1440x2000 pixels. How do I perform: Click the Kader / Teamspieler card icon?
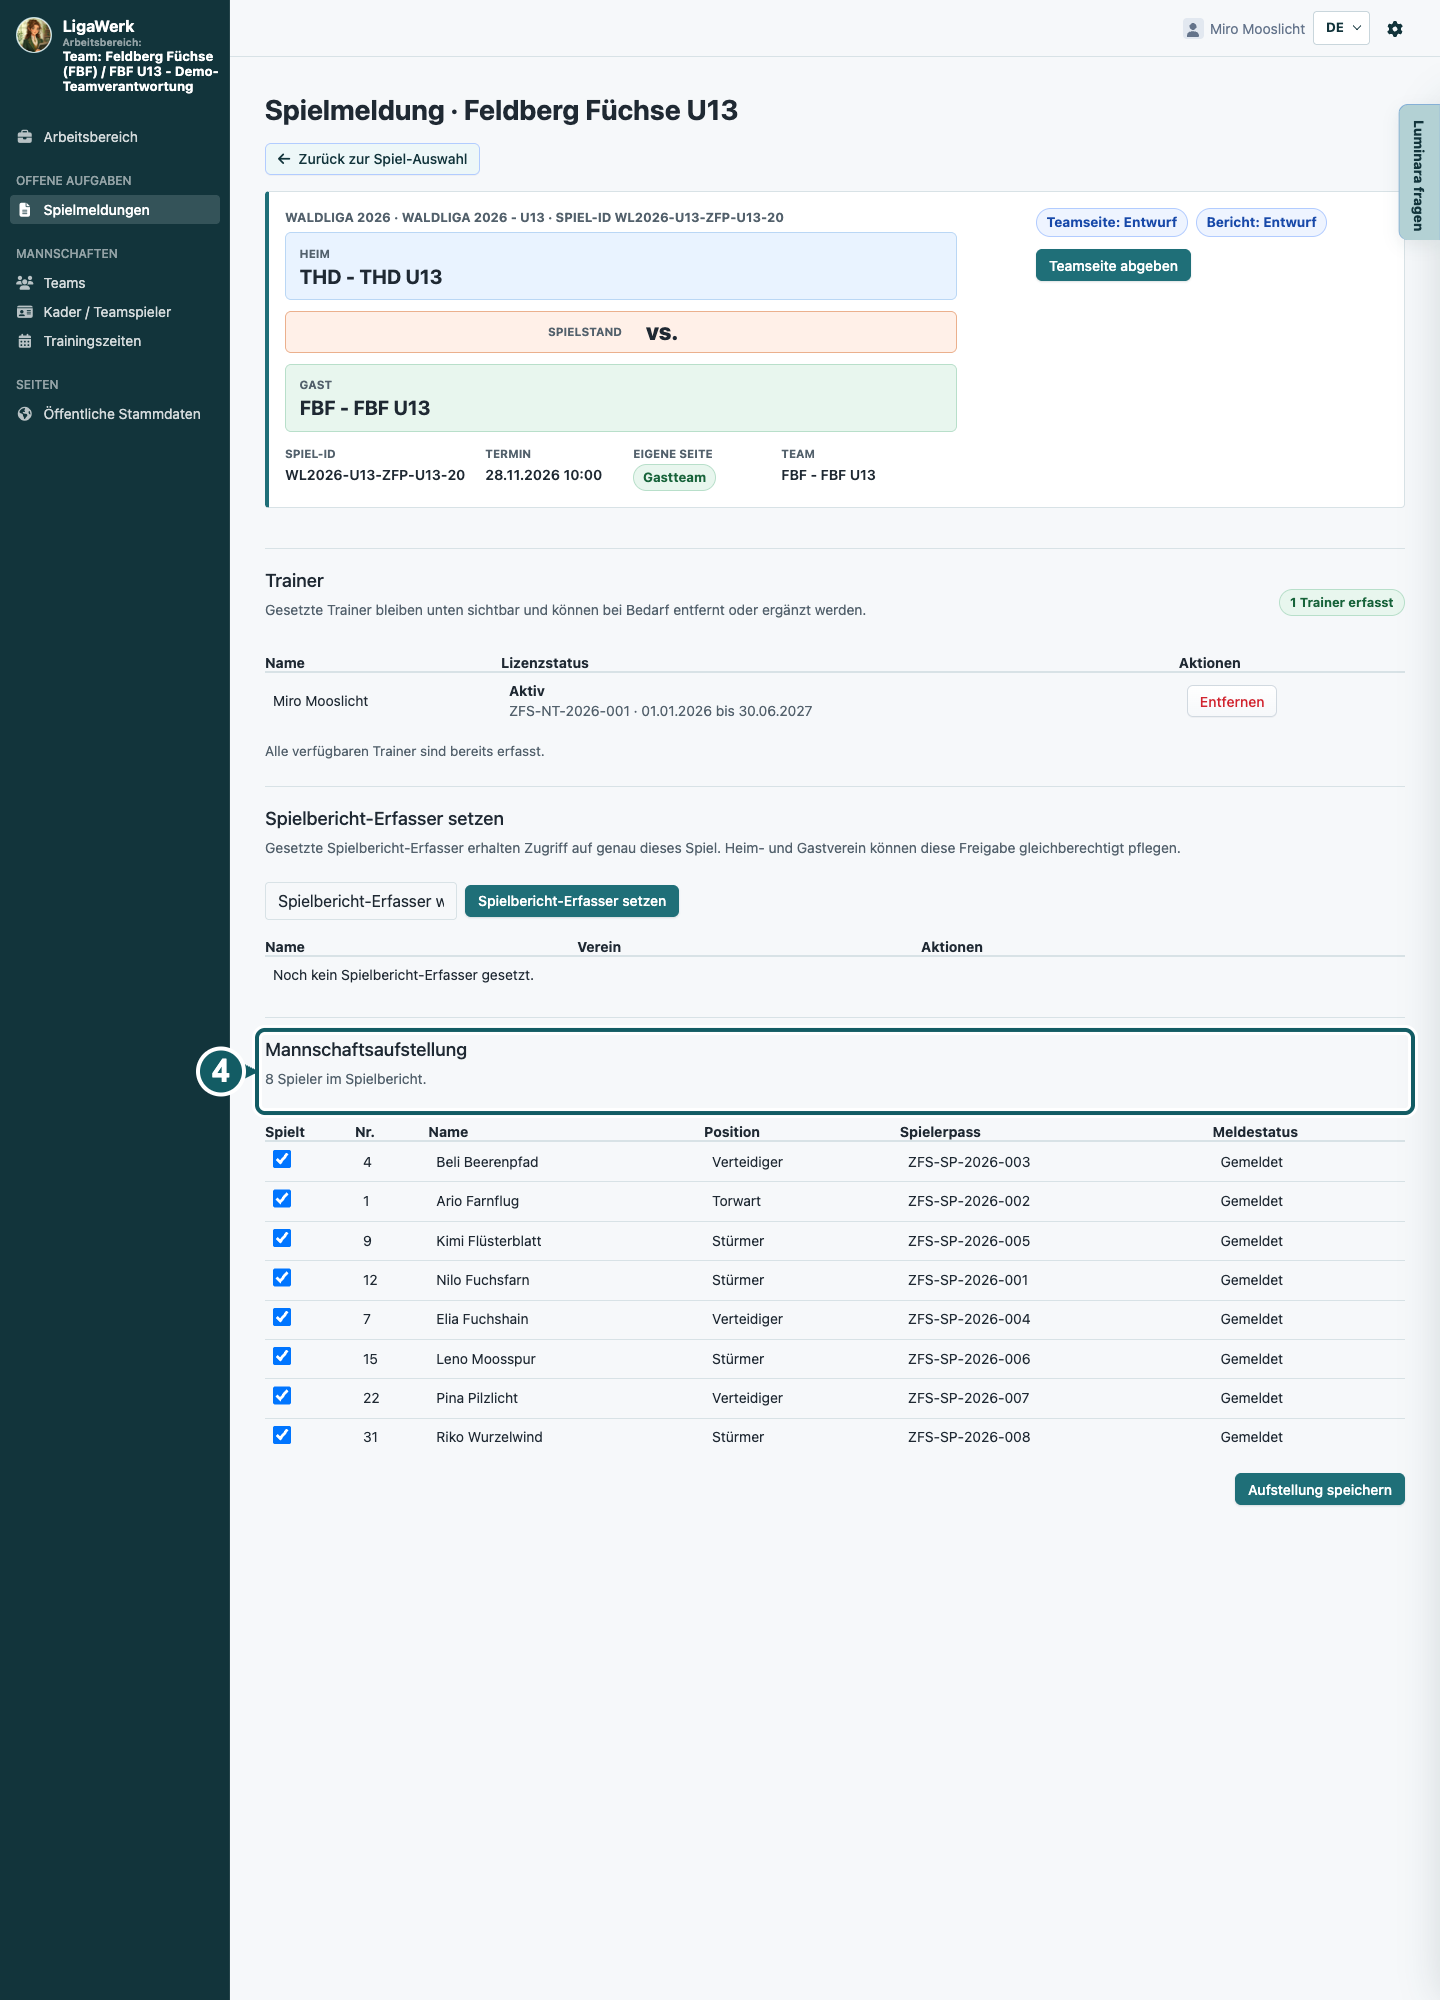click(25, 312)
